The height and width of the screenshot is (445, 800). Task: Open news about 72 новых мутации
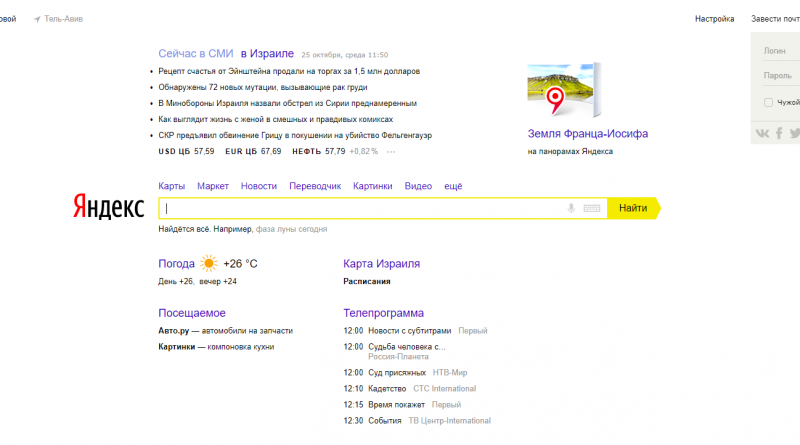pos(263,87)
